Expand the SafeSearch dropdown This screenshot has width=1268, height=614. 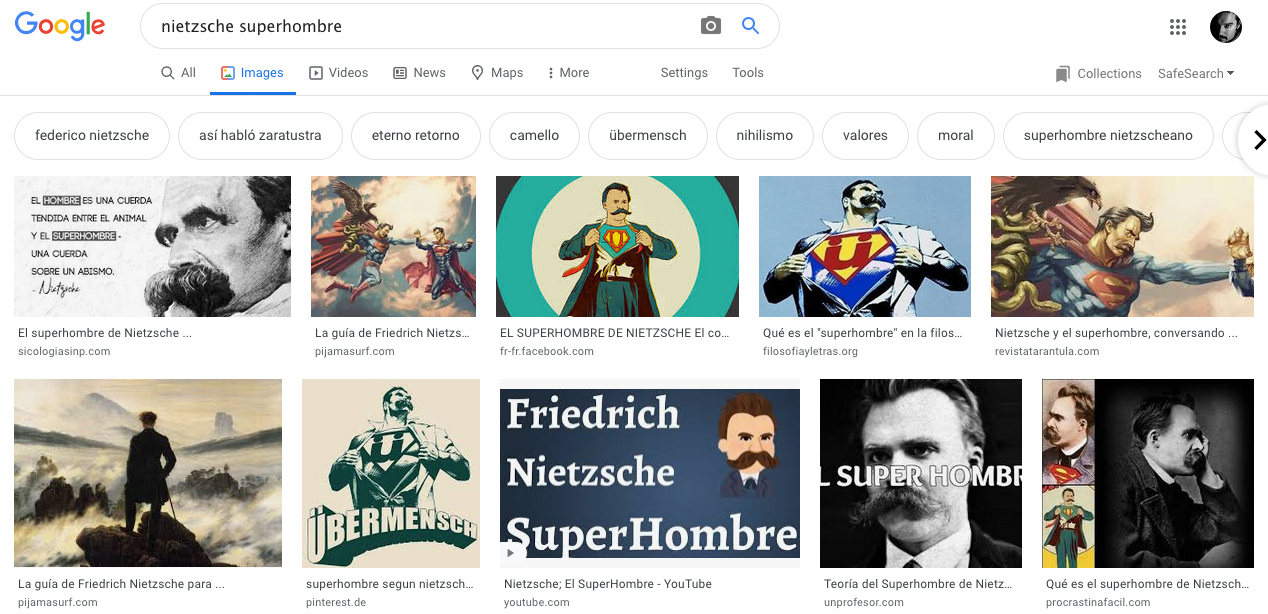pyautogui.click(x=1195, y=73)
